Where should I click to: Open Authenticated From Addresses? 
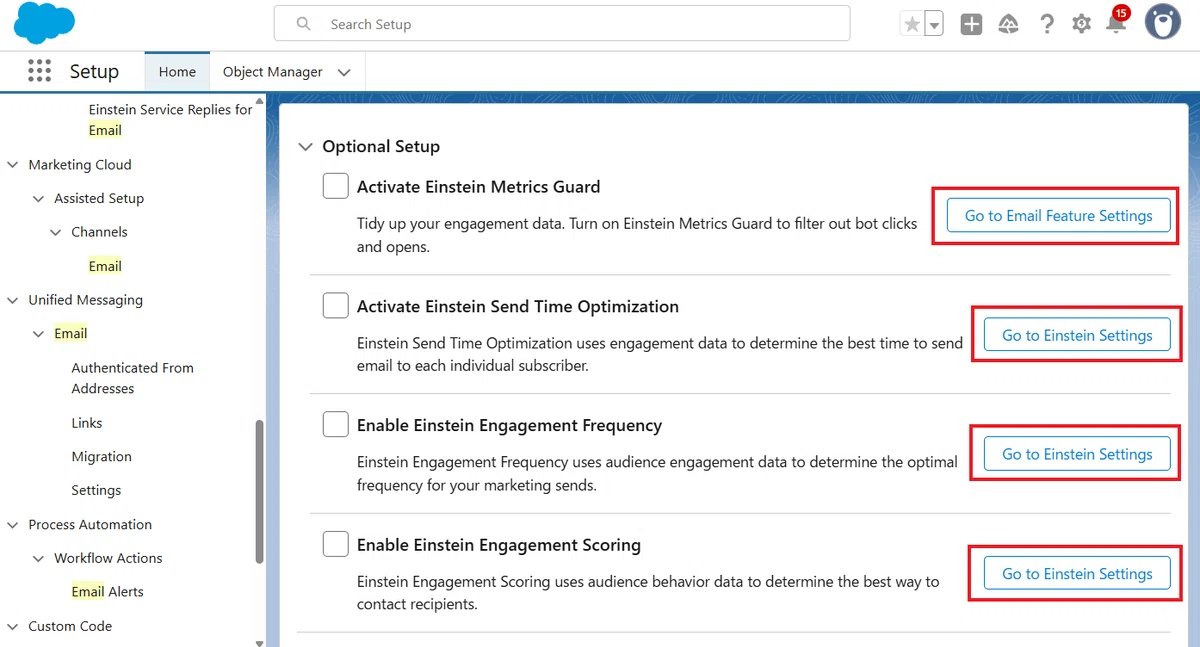[132, 378]
